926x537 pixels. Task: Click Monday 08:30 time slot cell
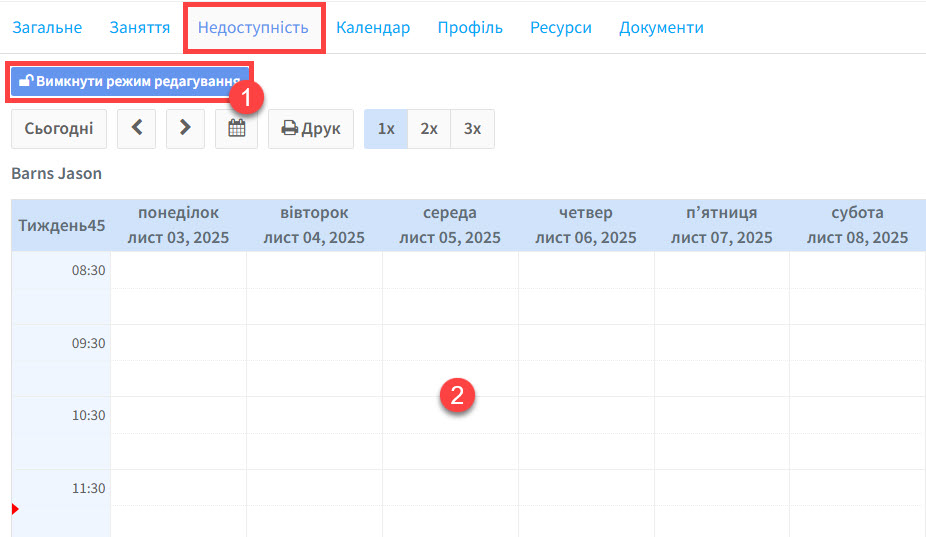(x=178, y=270)
